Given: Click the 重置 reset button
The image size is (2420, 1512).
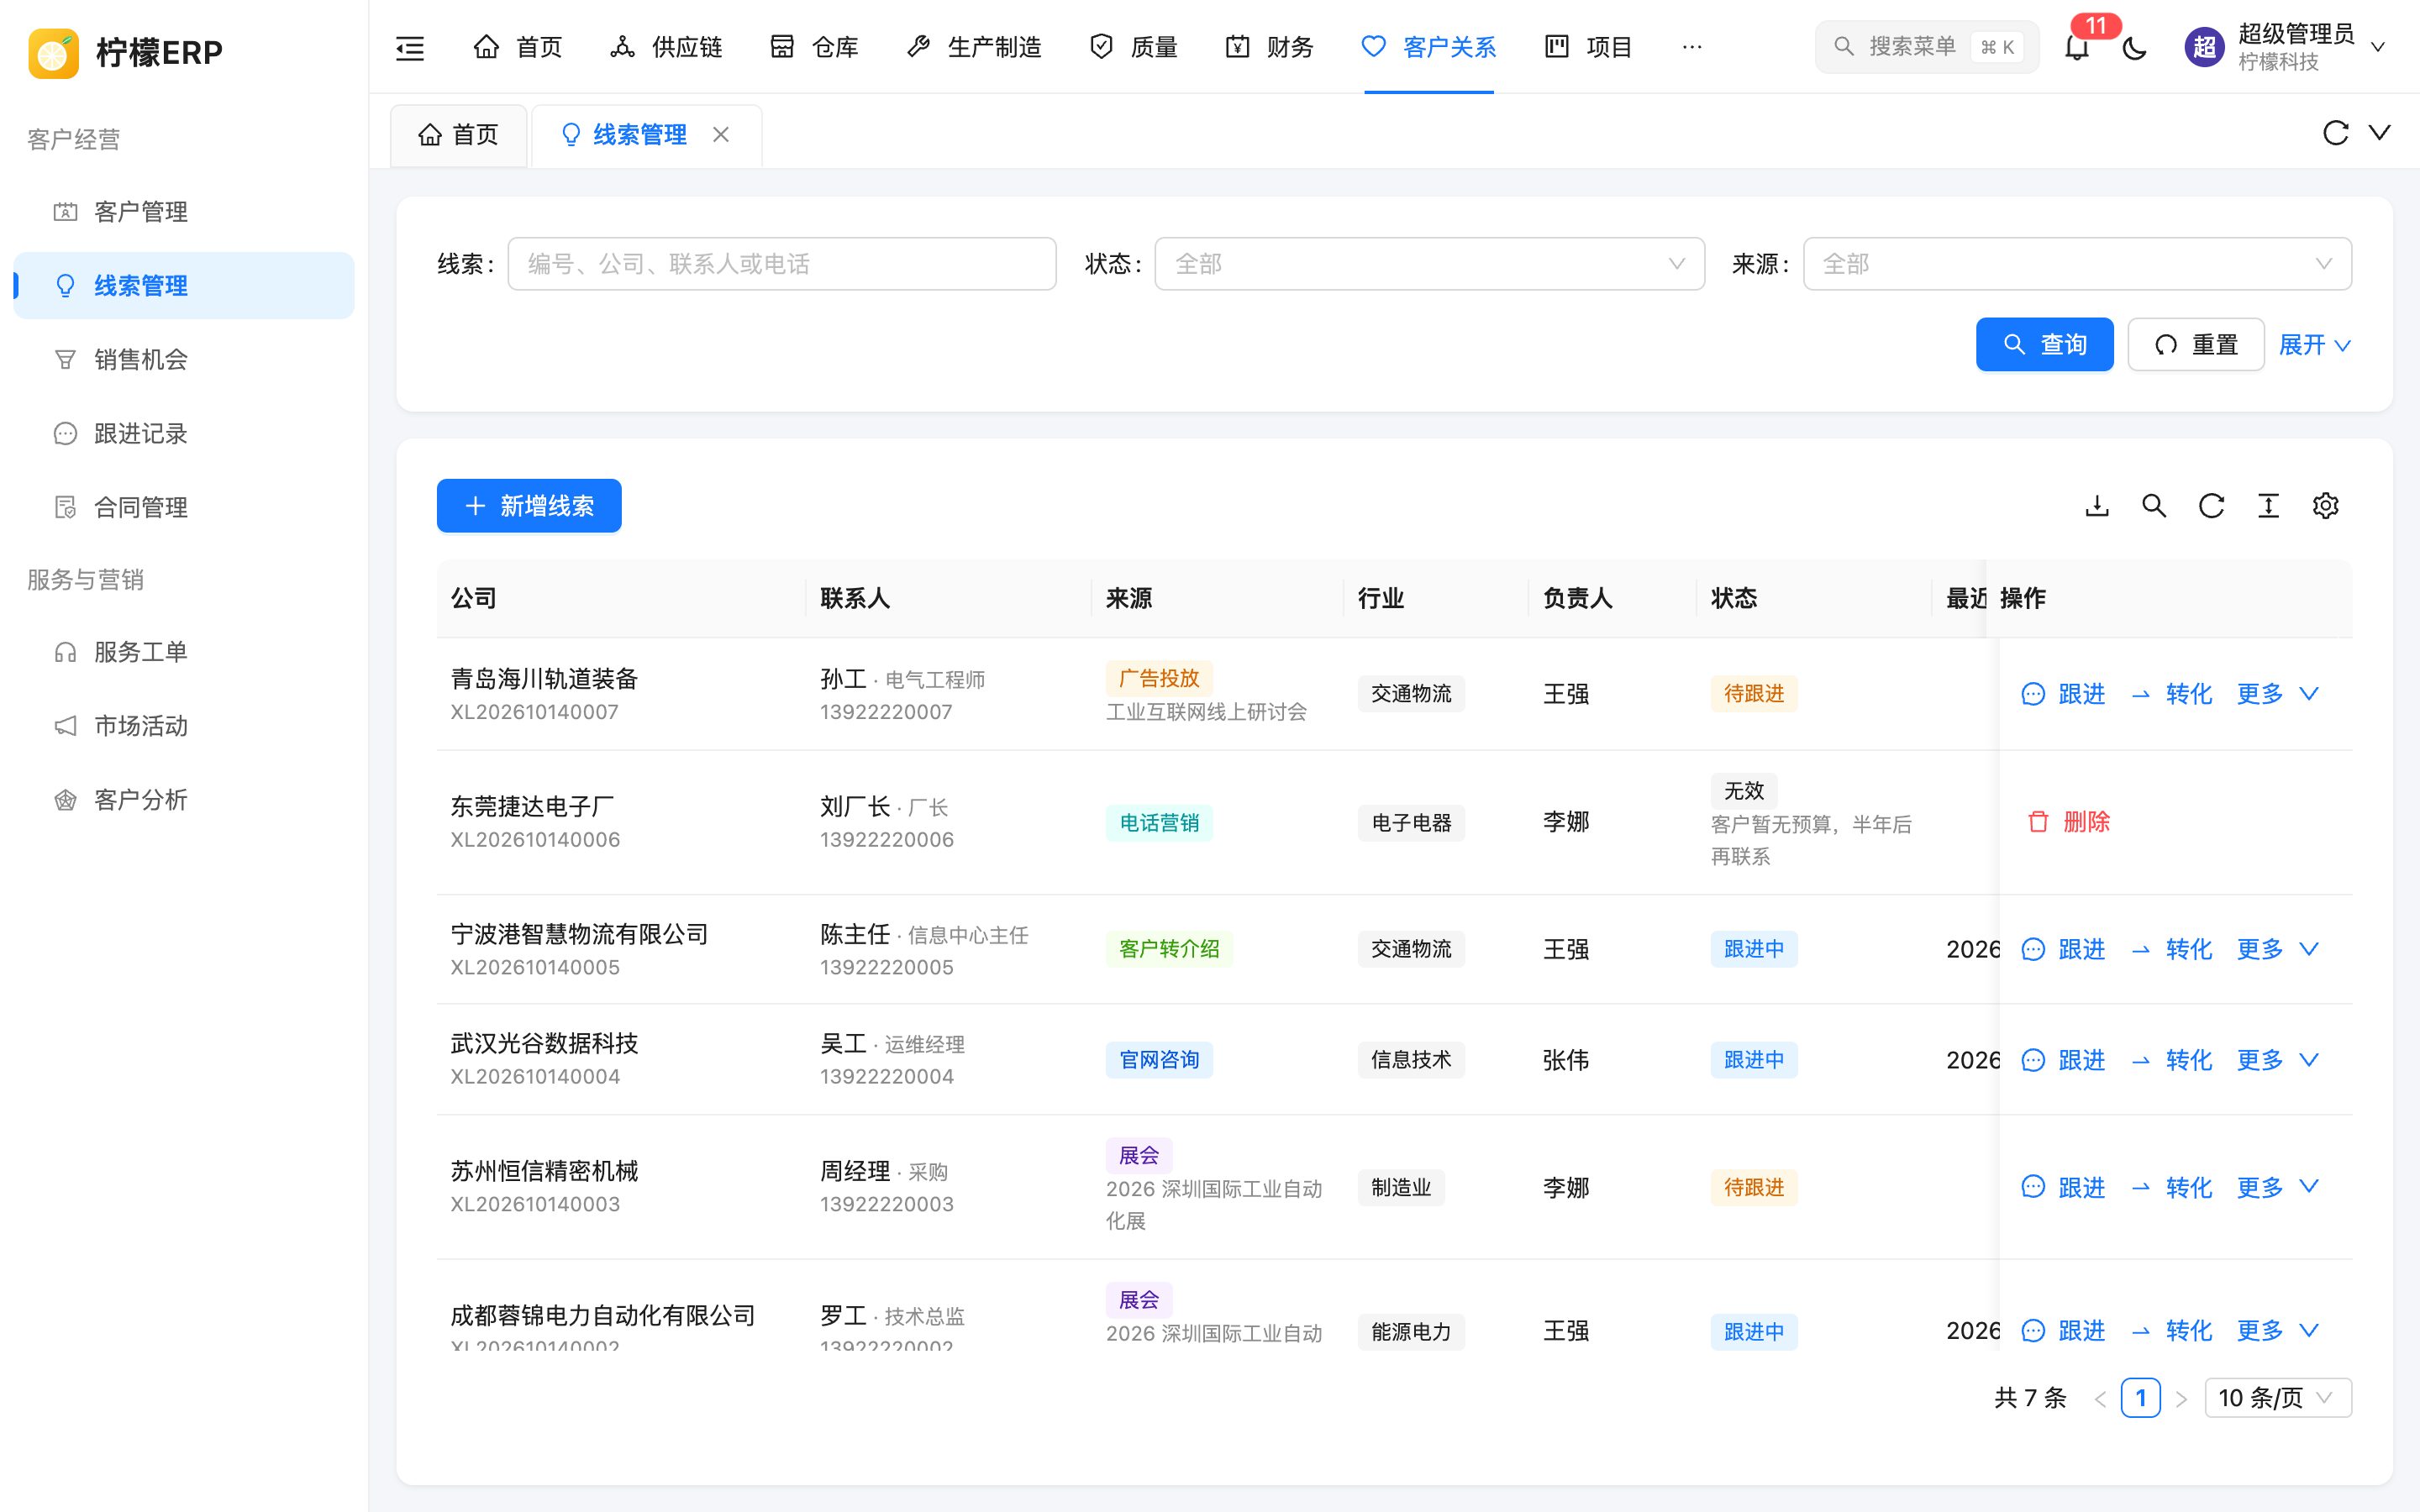Looking at the screenshot, I should pyautogui.click(x=2196, y=345).
